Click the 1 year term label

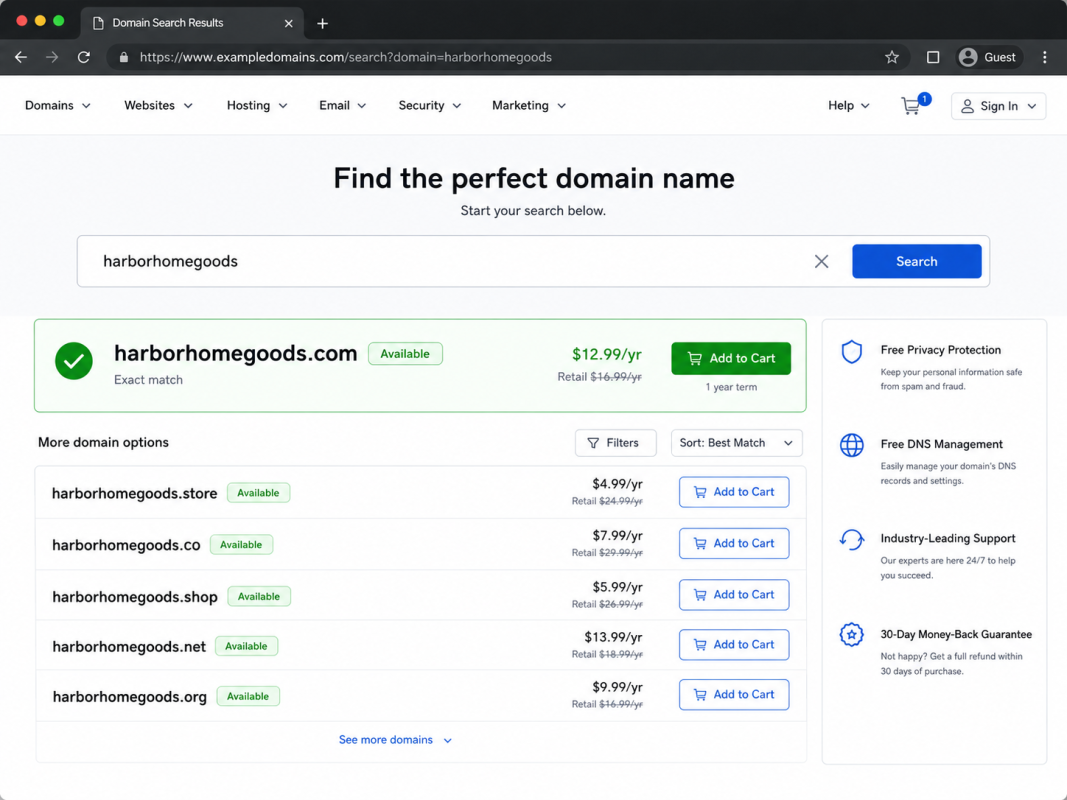click(731, 387)
